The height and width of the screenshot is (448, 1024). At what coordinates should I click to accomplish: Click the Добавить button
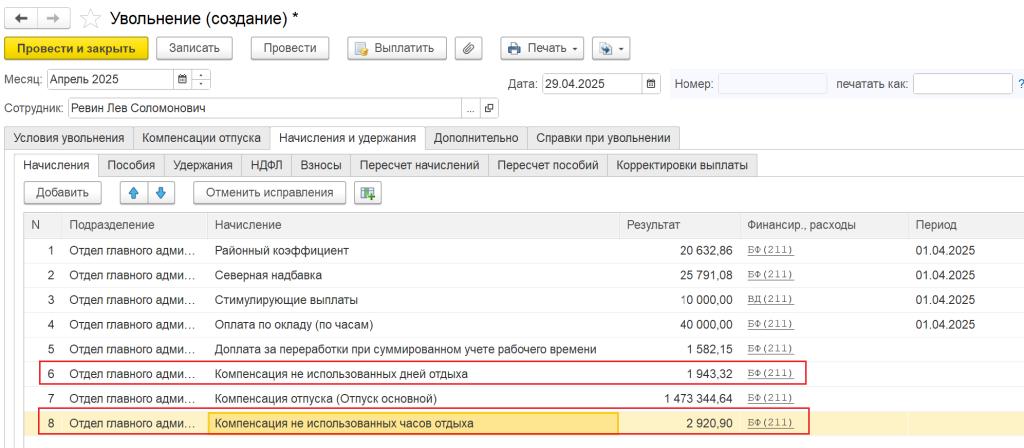[62, 193]
